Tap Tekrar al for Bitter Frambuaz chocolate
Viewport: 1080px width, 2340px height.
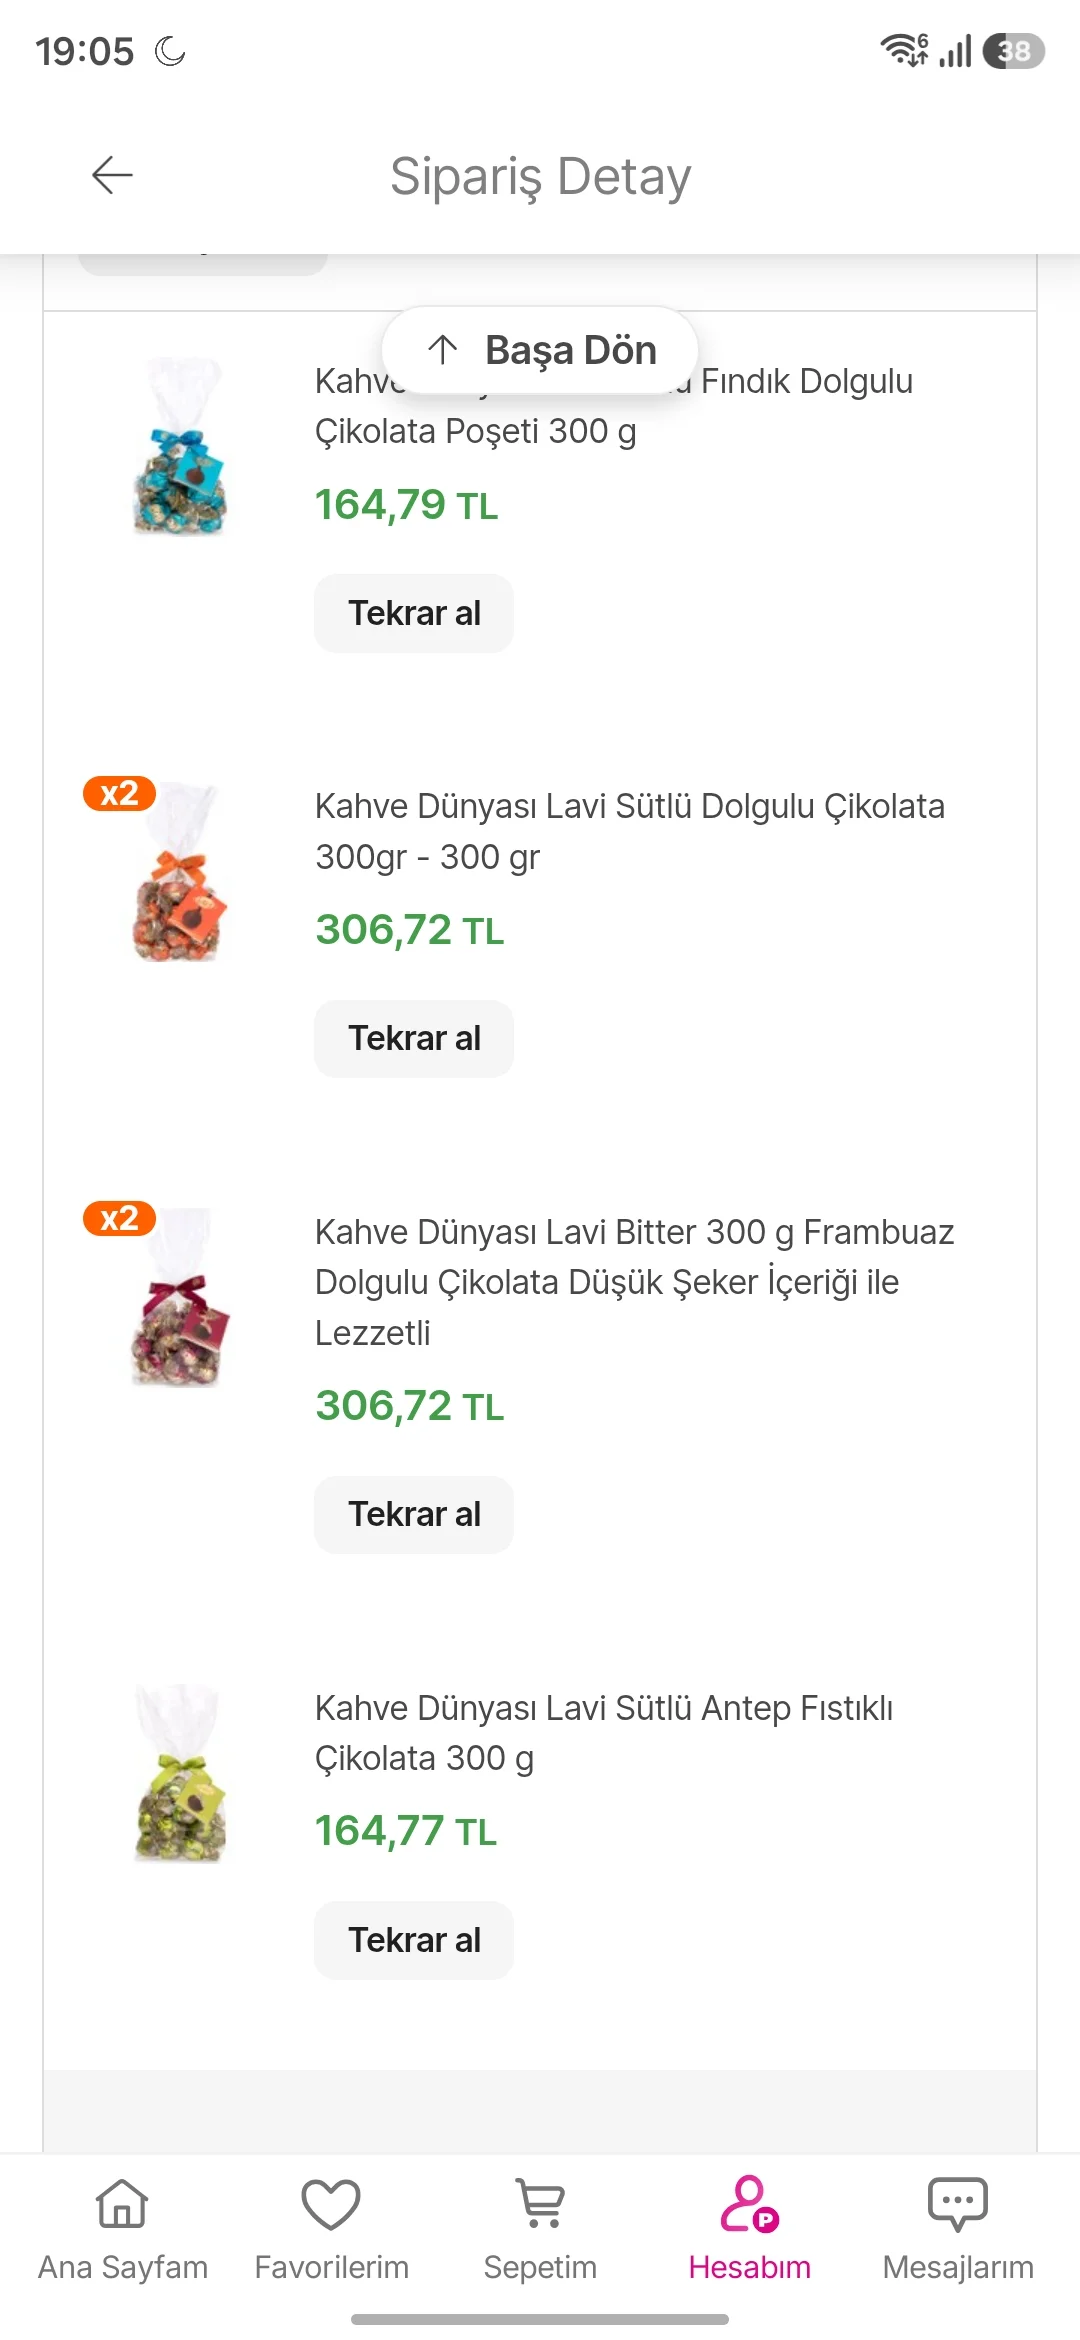pos(414,1514)
